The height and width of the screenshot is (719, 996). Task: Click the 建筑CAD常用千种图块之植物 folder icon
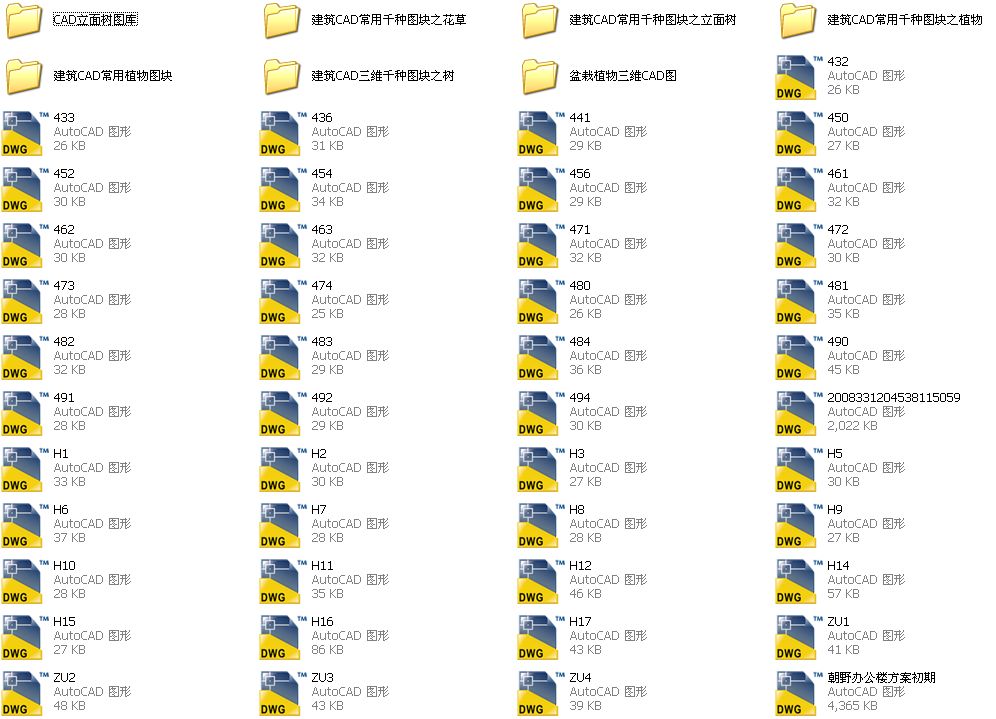coord(798,21)
